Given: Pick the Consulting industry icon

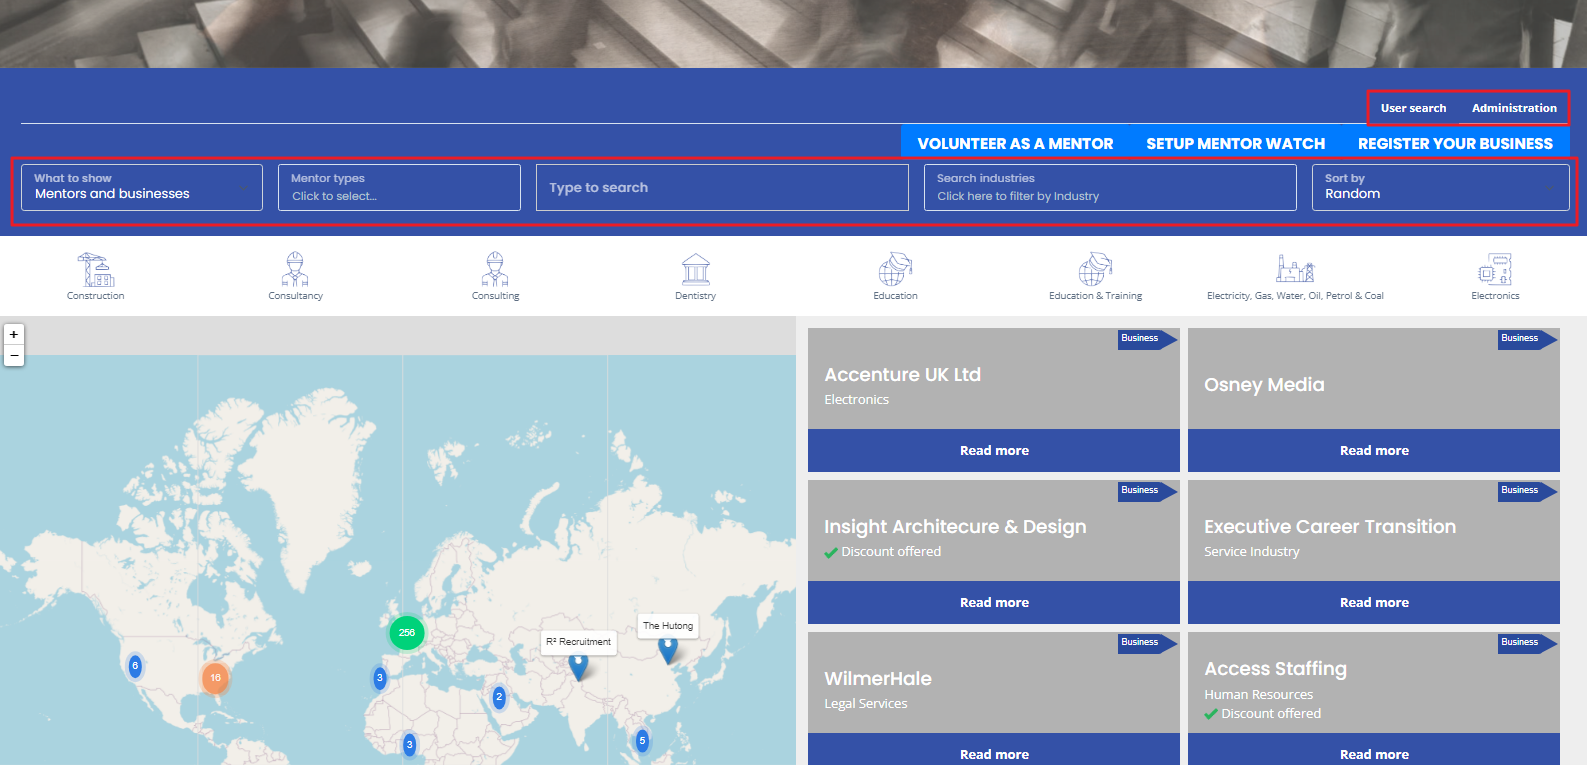Looking at the screenshot, I should [x=495, y=270].
